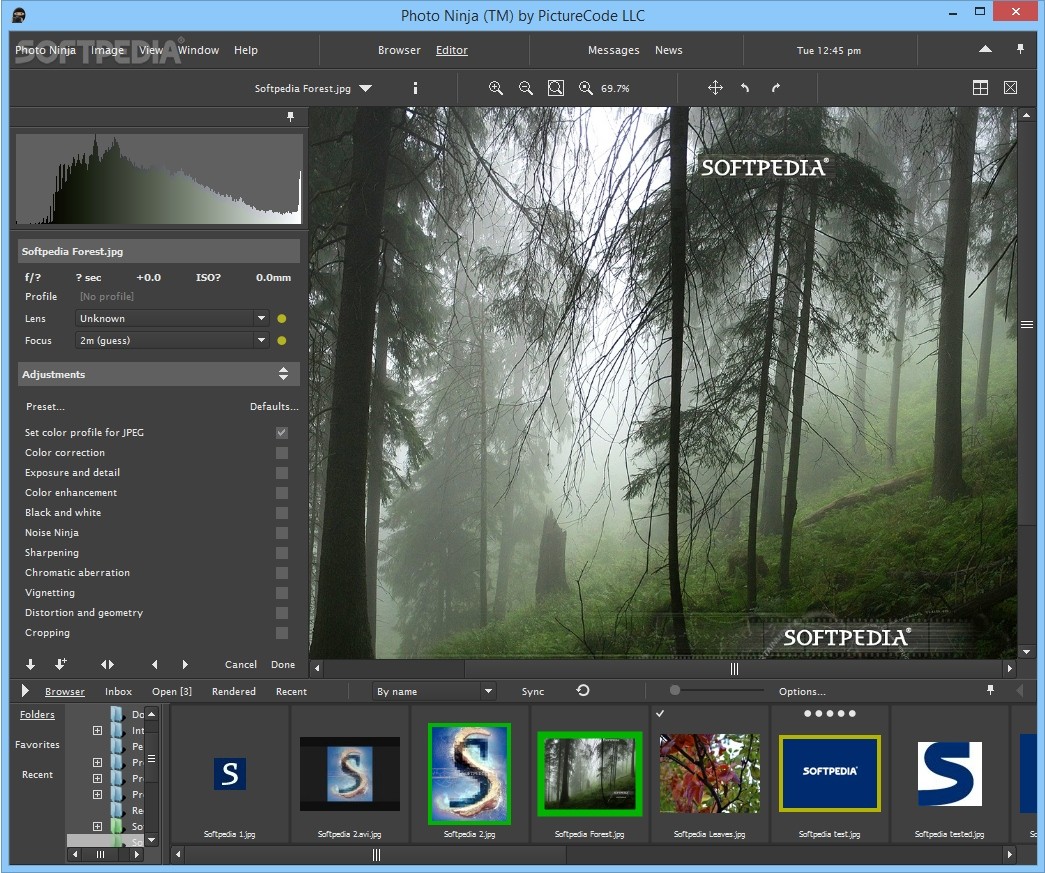Click the down arrow with plus icon
Viewport: 1045px width, 873px height.
(x=61, y=664)
